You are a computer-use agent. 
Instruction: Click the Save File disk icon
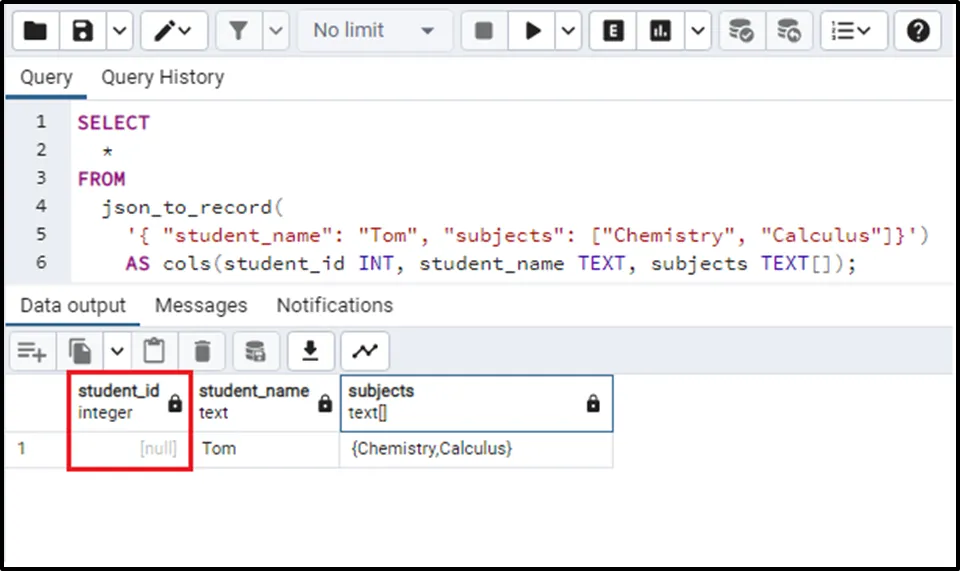[83, 31]
